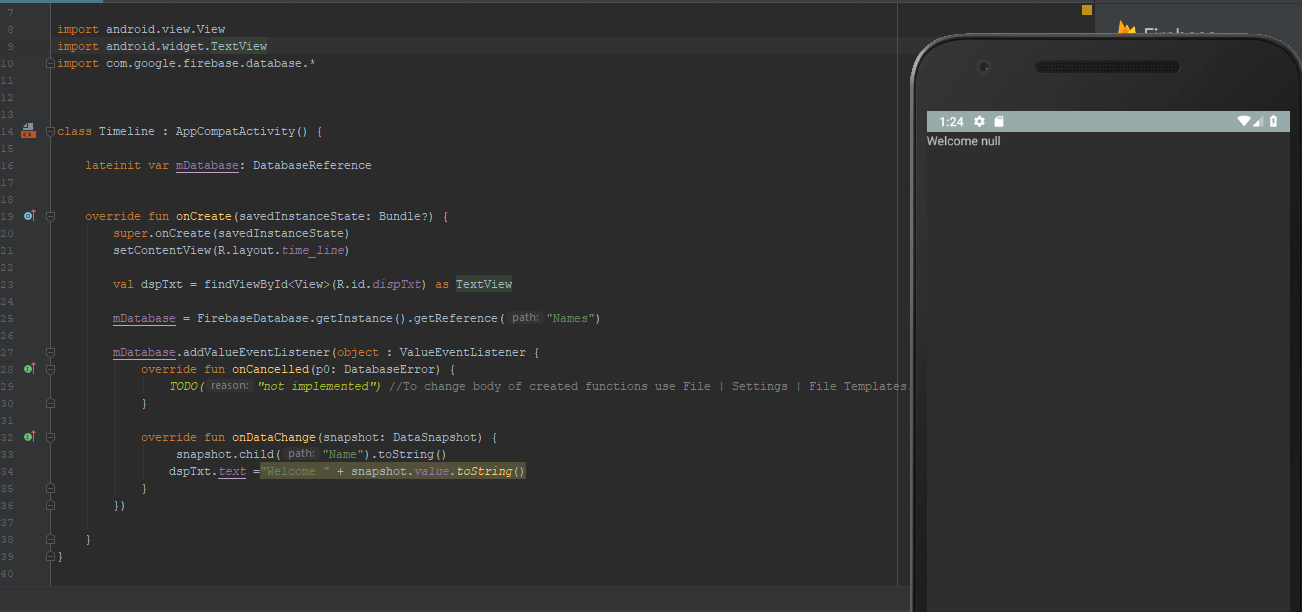Click the implements gutter icon beside onCancelled
The height and width of the screenshot is (612, 1302).
click(x=29, y=369)
